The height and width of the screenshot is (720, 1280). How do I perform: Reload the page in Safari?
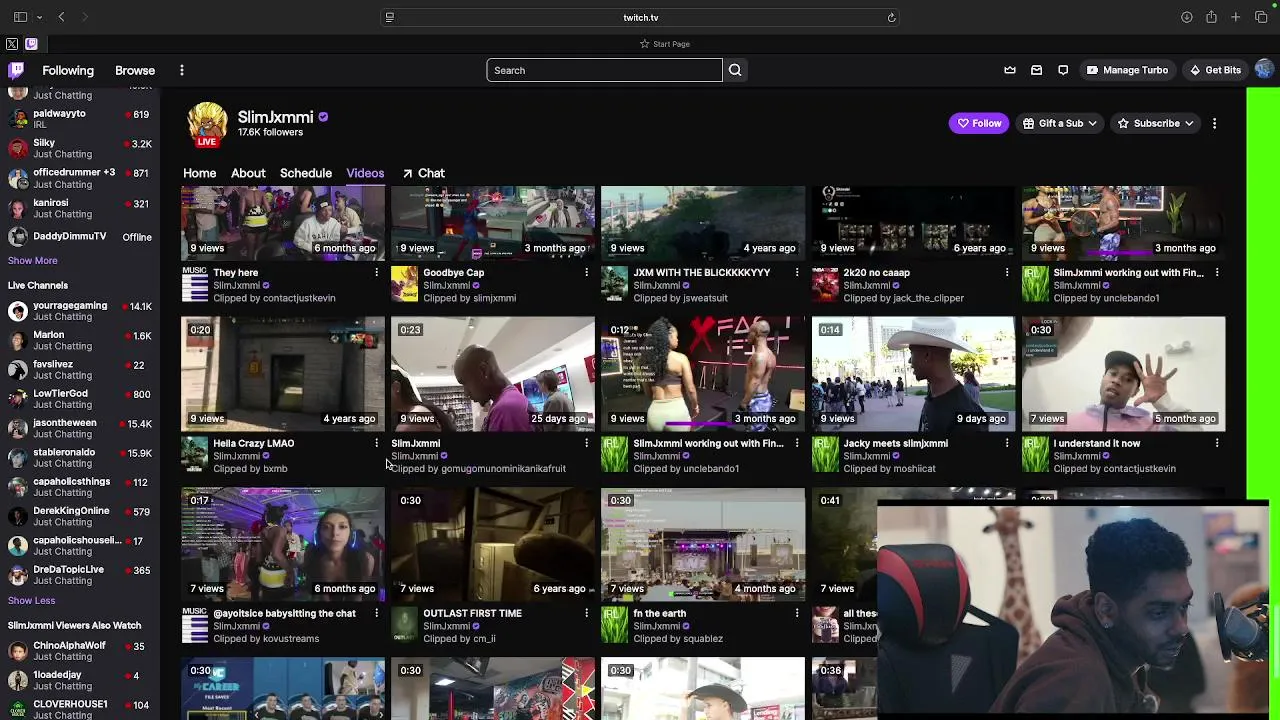(x=891, y=17)
